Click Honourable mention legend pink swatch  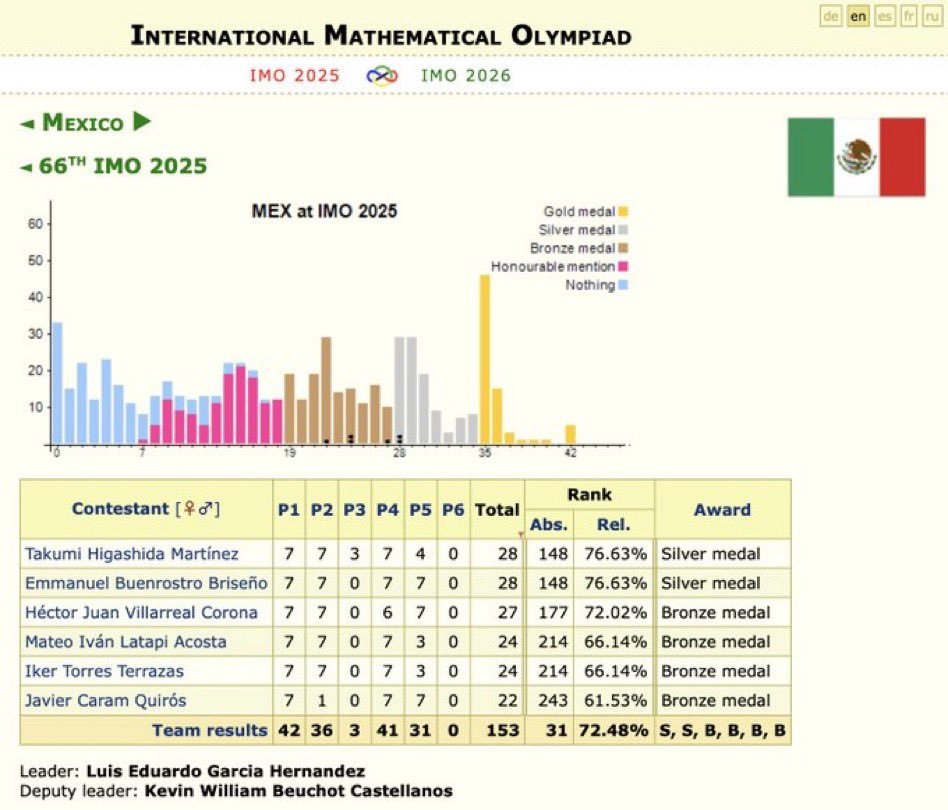(623, 266)
